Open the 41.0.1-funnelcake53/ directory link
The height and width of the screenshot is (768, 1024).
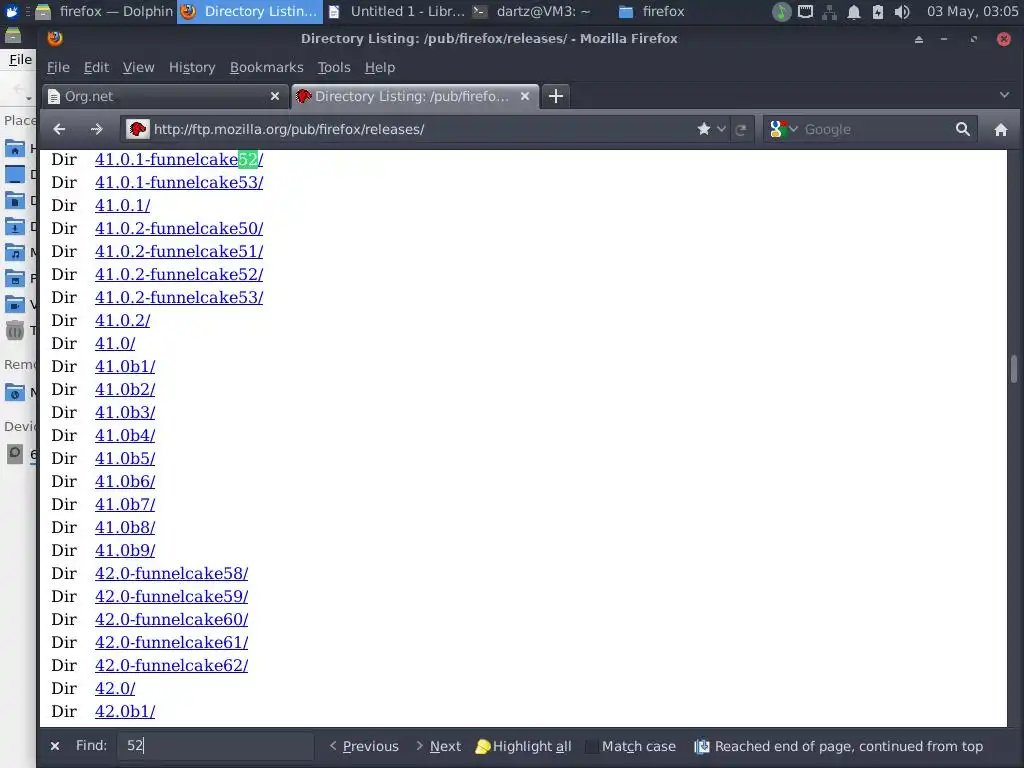click(179, 182)
